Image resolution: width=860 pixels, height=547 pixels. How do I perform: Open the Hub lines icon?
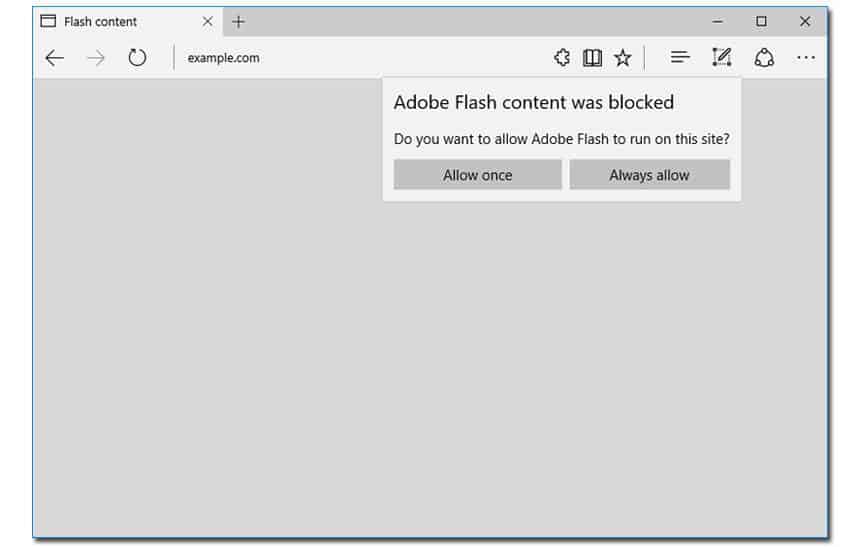[x=680, y=57]
